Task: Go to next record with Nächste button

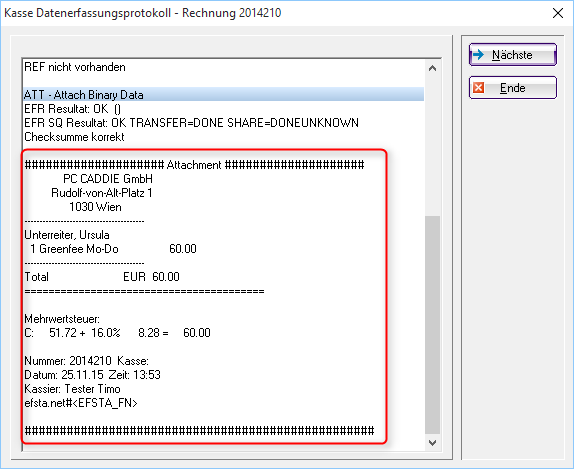Action: click(512, 55)
